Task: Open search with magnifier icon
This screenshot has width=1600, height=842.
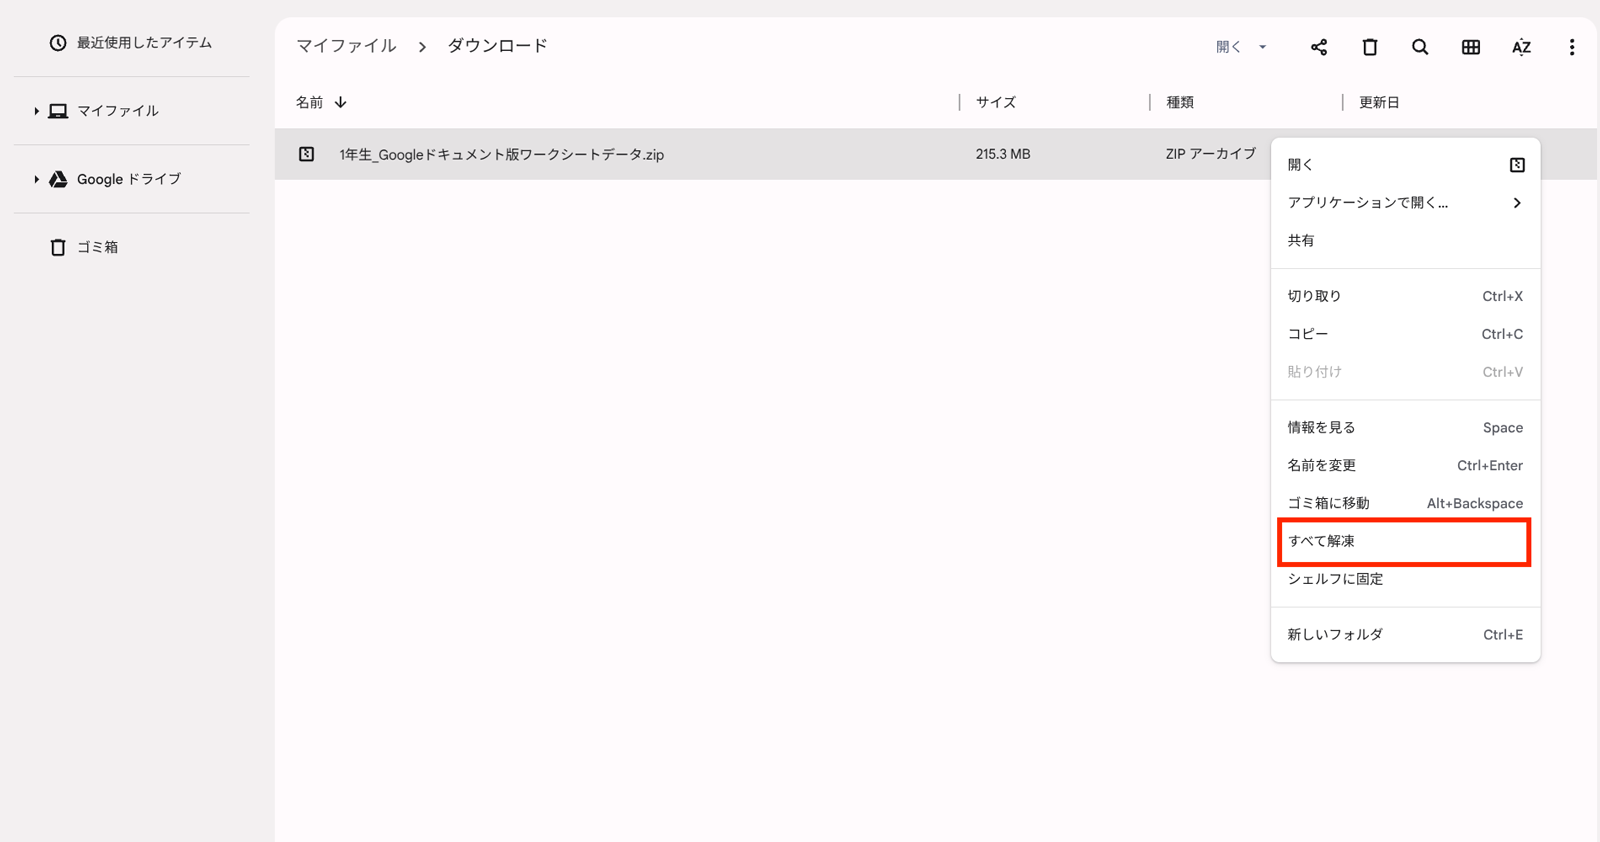Action: tap(1420, 47)
